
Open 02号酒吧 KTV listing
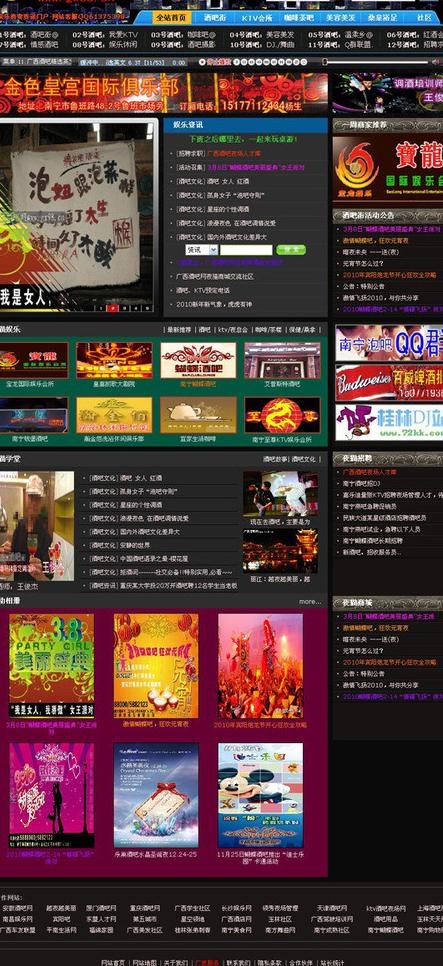(105, 35)
